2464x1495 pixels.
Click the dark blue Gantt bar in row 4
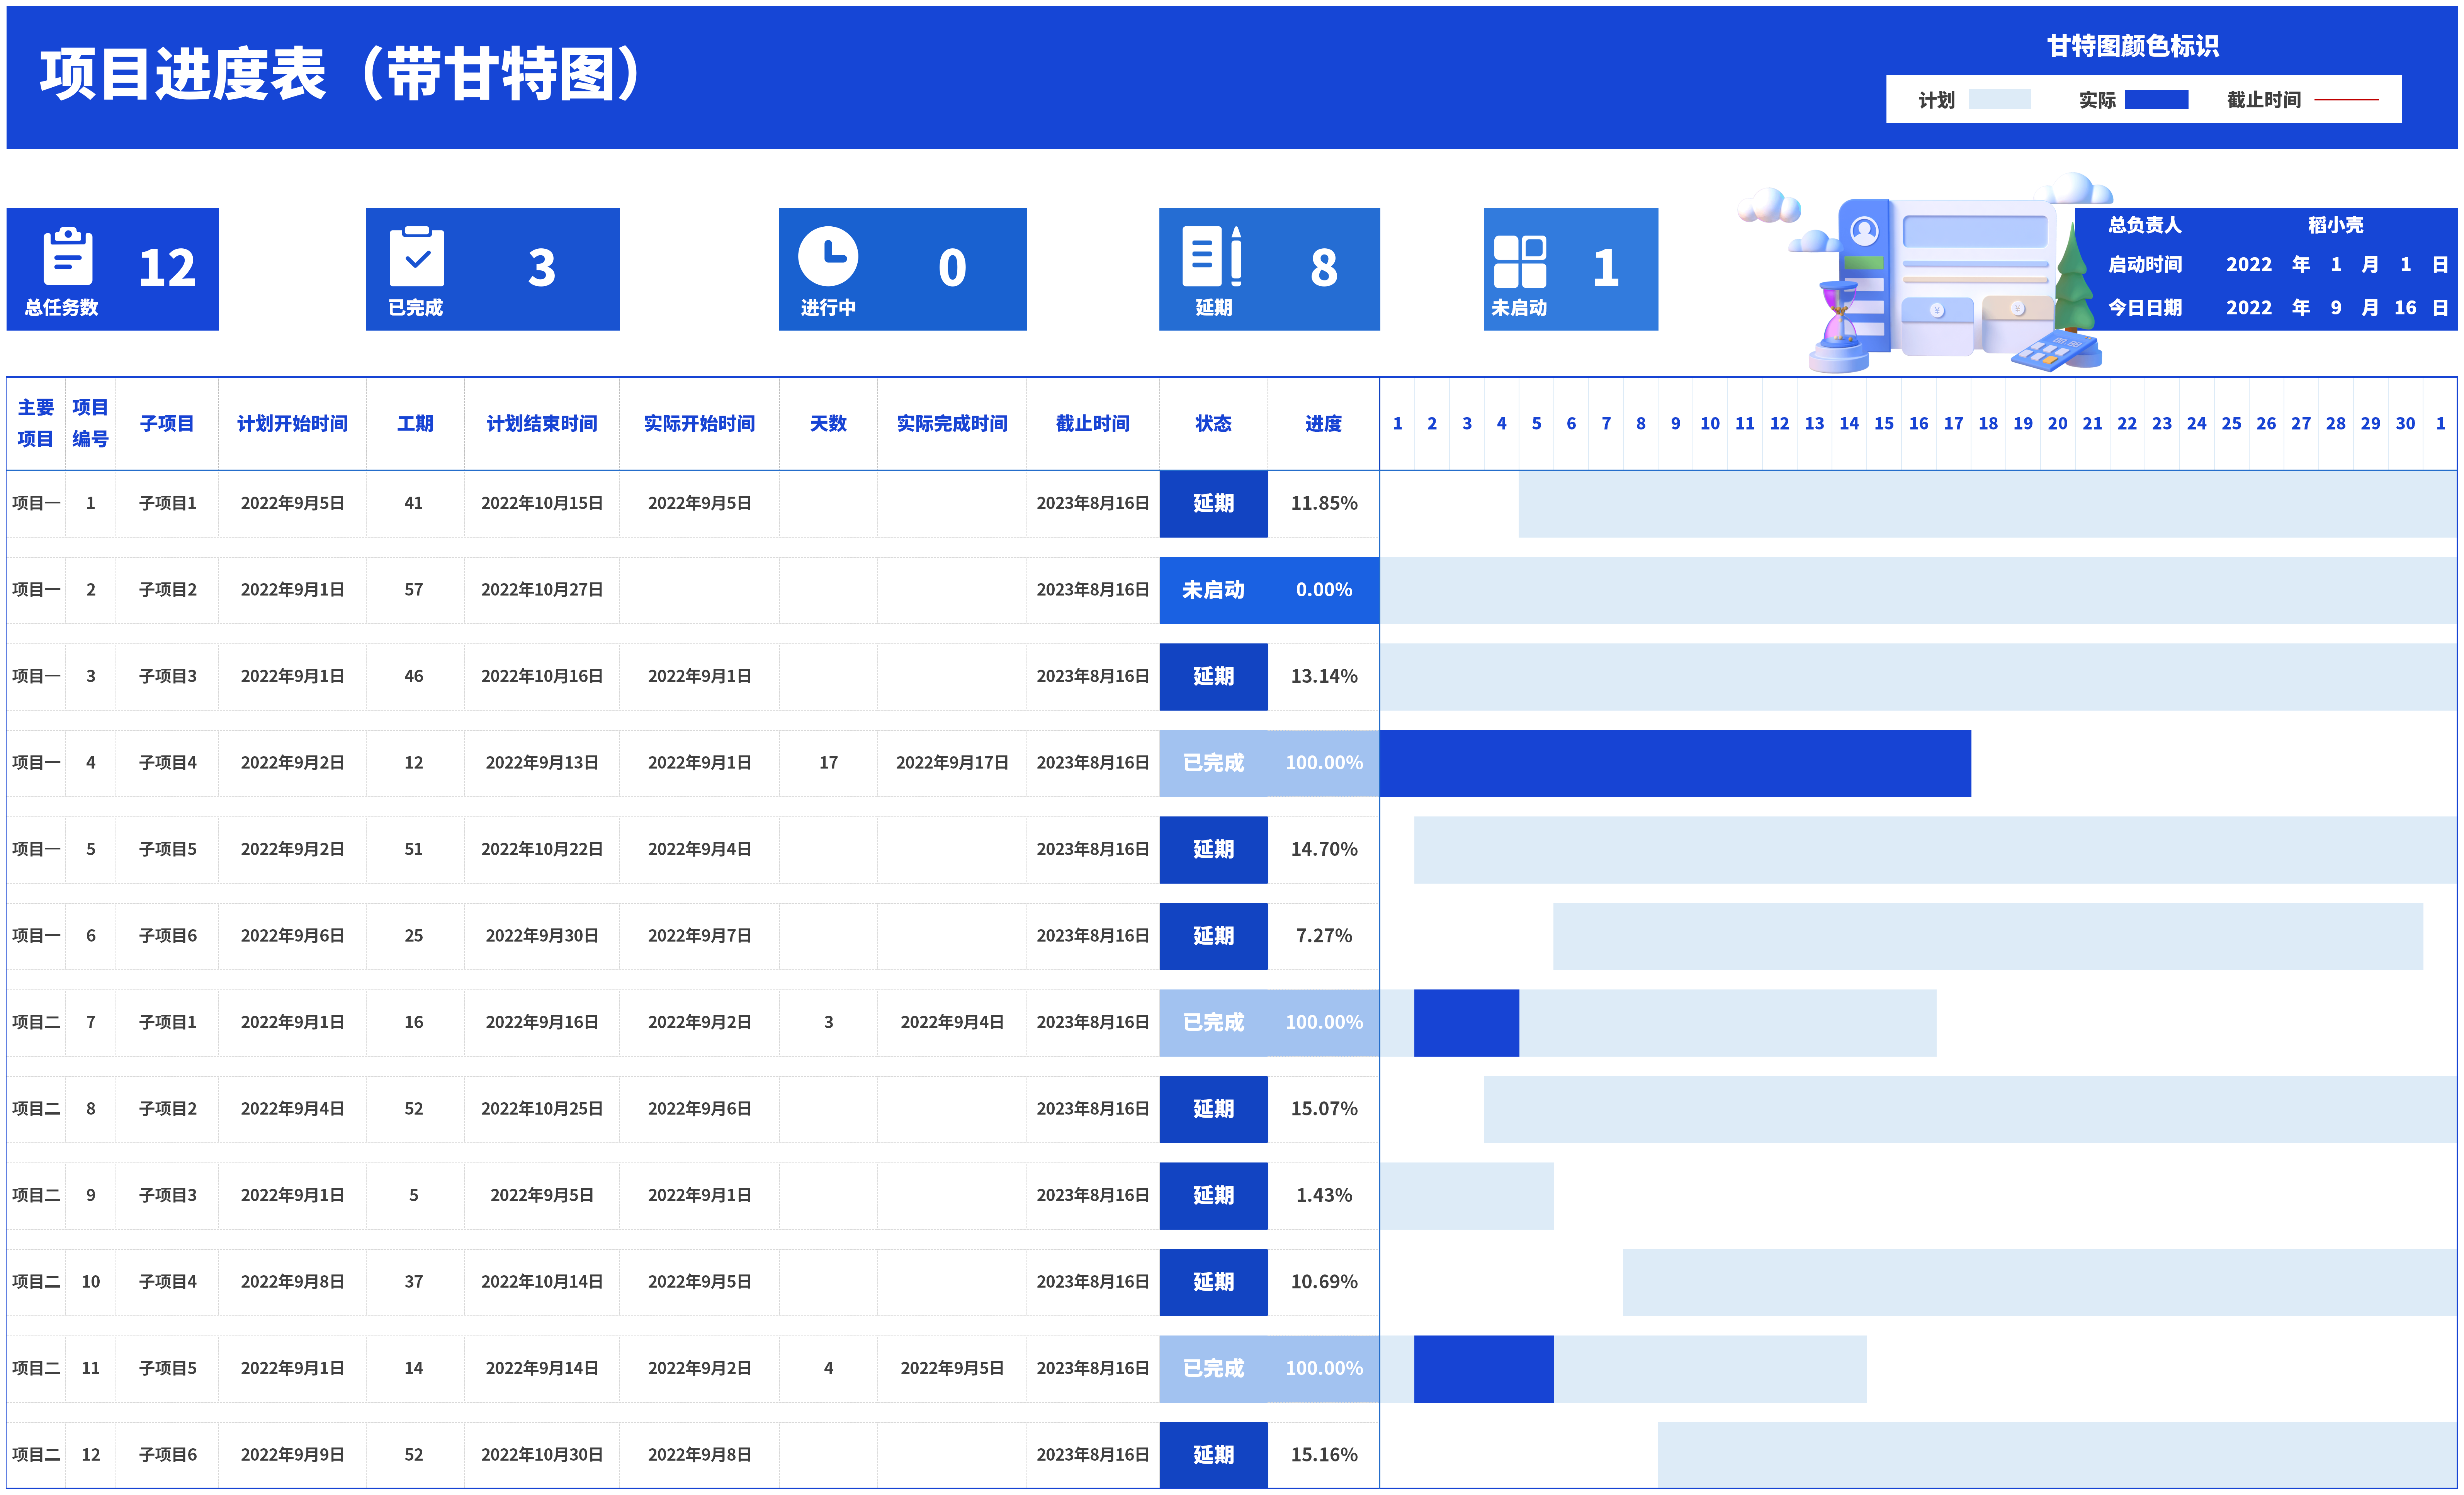1675,763
